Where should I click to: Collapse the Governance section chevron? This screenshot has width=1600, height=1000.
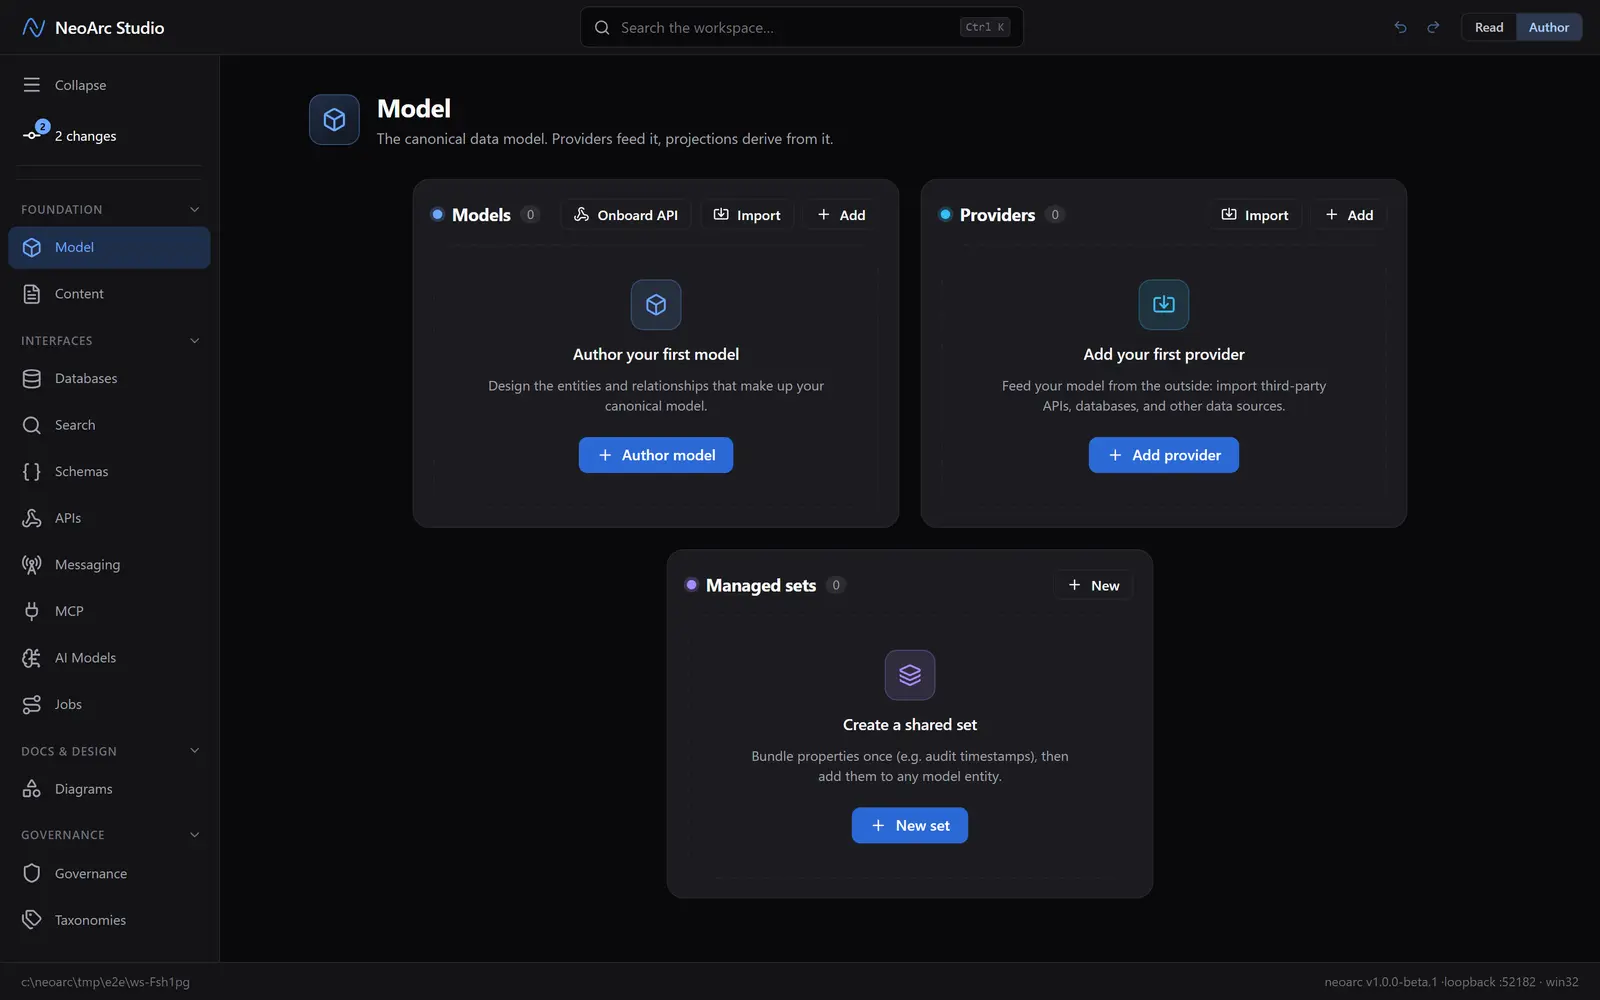pos(194,835)
